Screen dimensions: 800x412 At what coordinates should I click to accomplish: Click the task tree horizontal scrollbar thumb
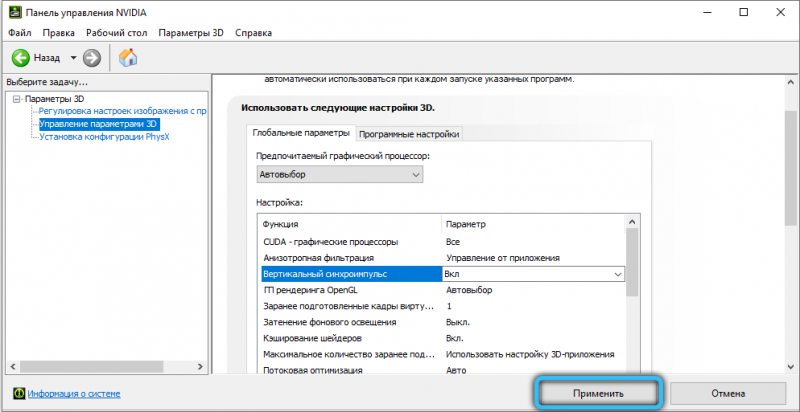[91, 367]
